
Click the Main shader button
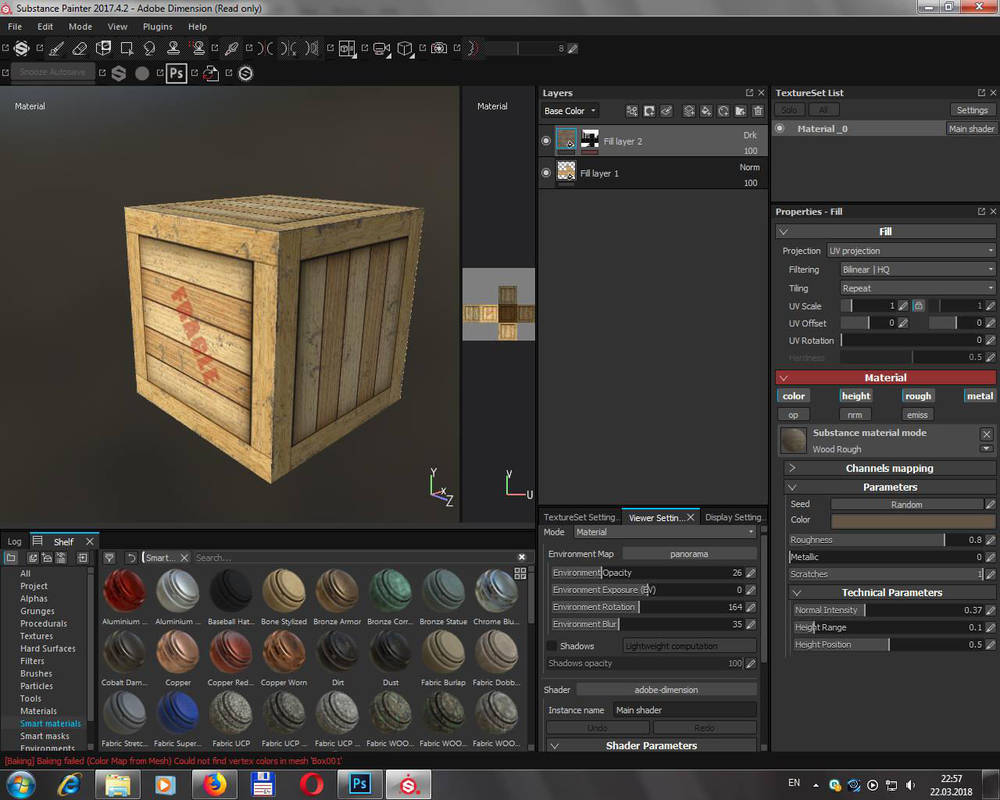[971, 129]
